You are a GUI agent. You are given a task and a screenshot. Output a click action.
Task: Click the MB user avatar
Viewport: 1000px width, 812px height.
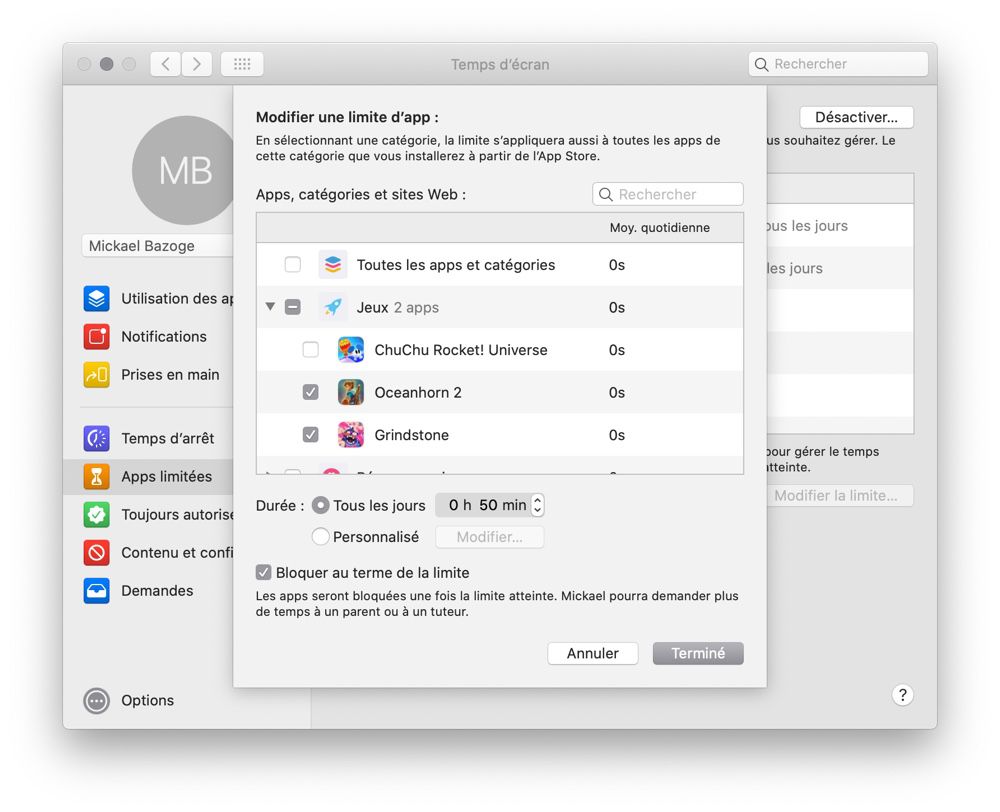[185, 170]
